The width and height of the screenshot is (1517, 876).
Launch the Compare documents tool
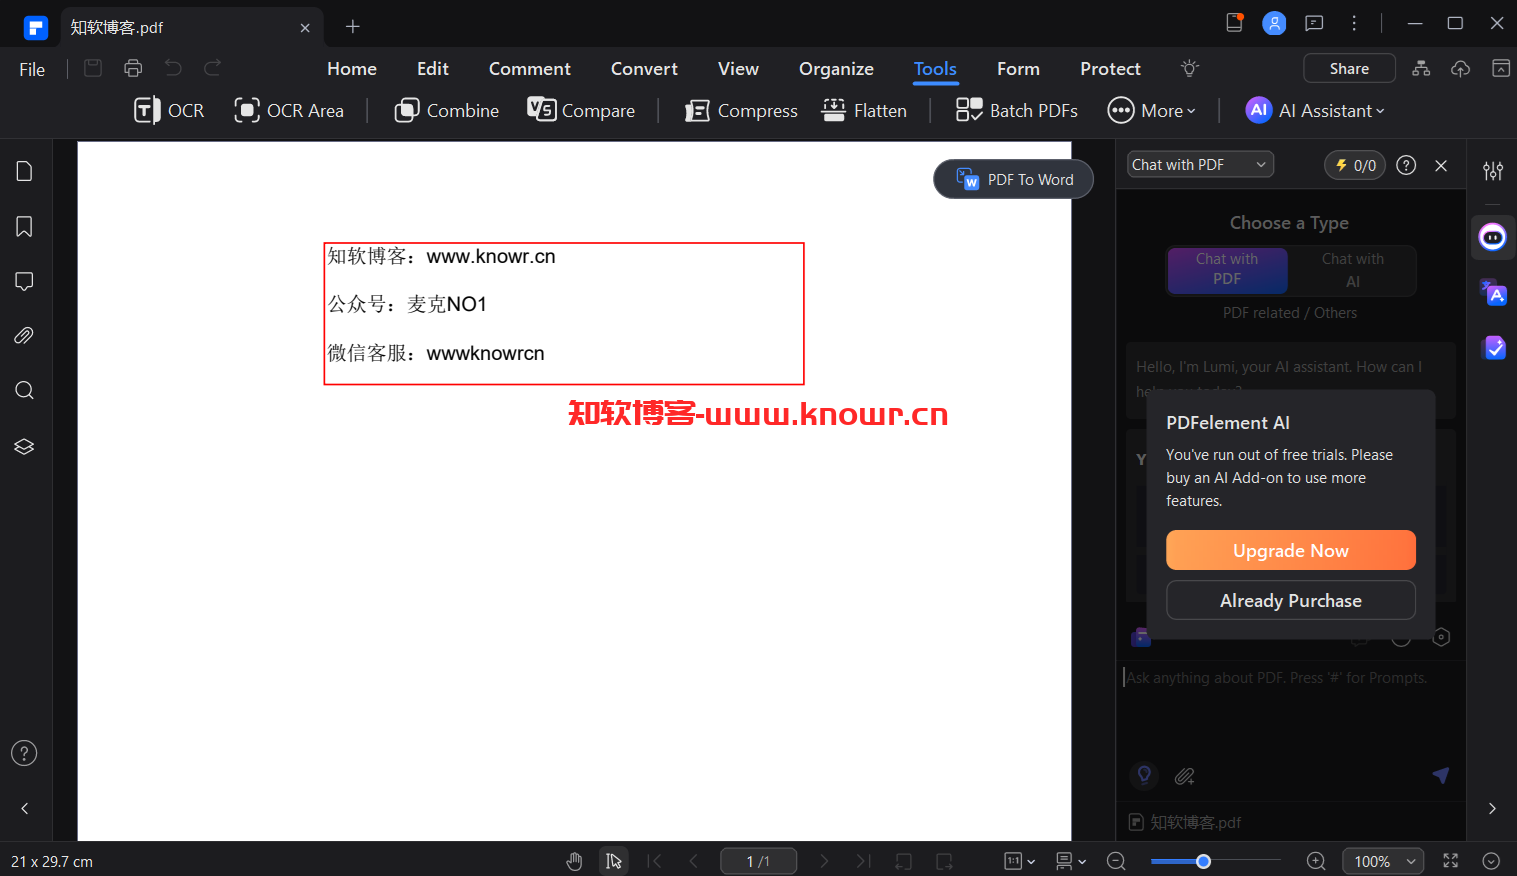point(581,110)
